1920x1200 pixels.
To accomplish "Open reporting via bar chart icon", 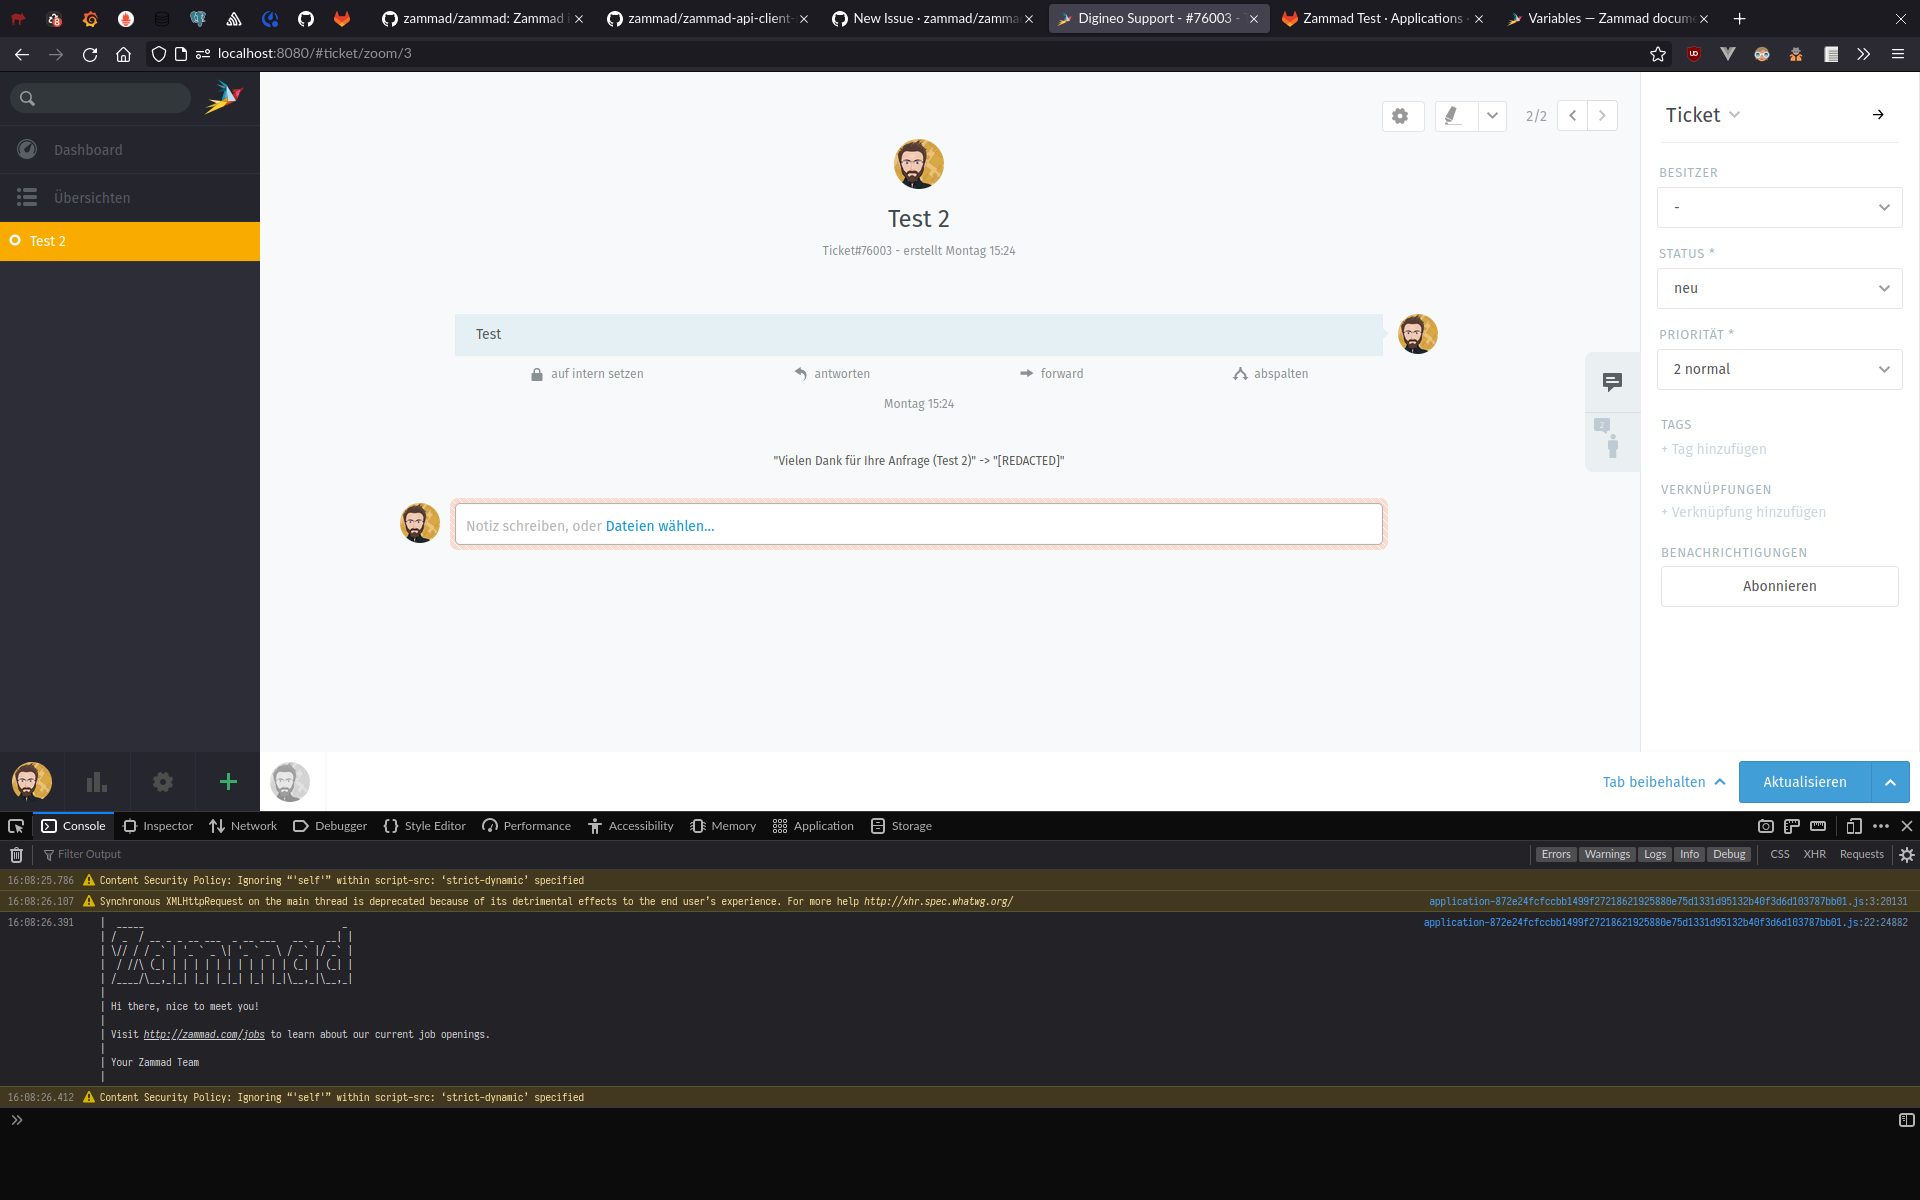I will click(96, 782).
